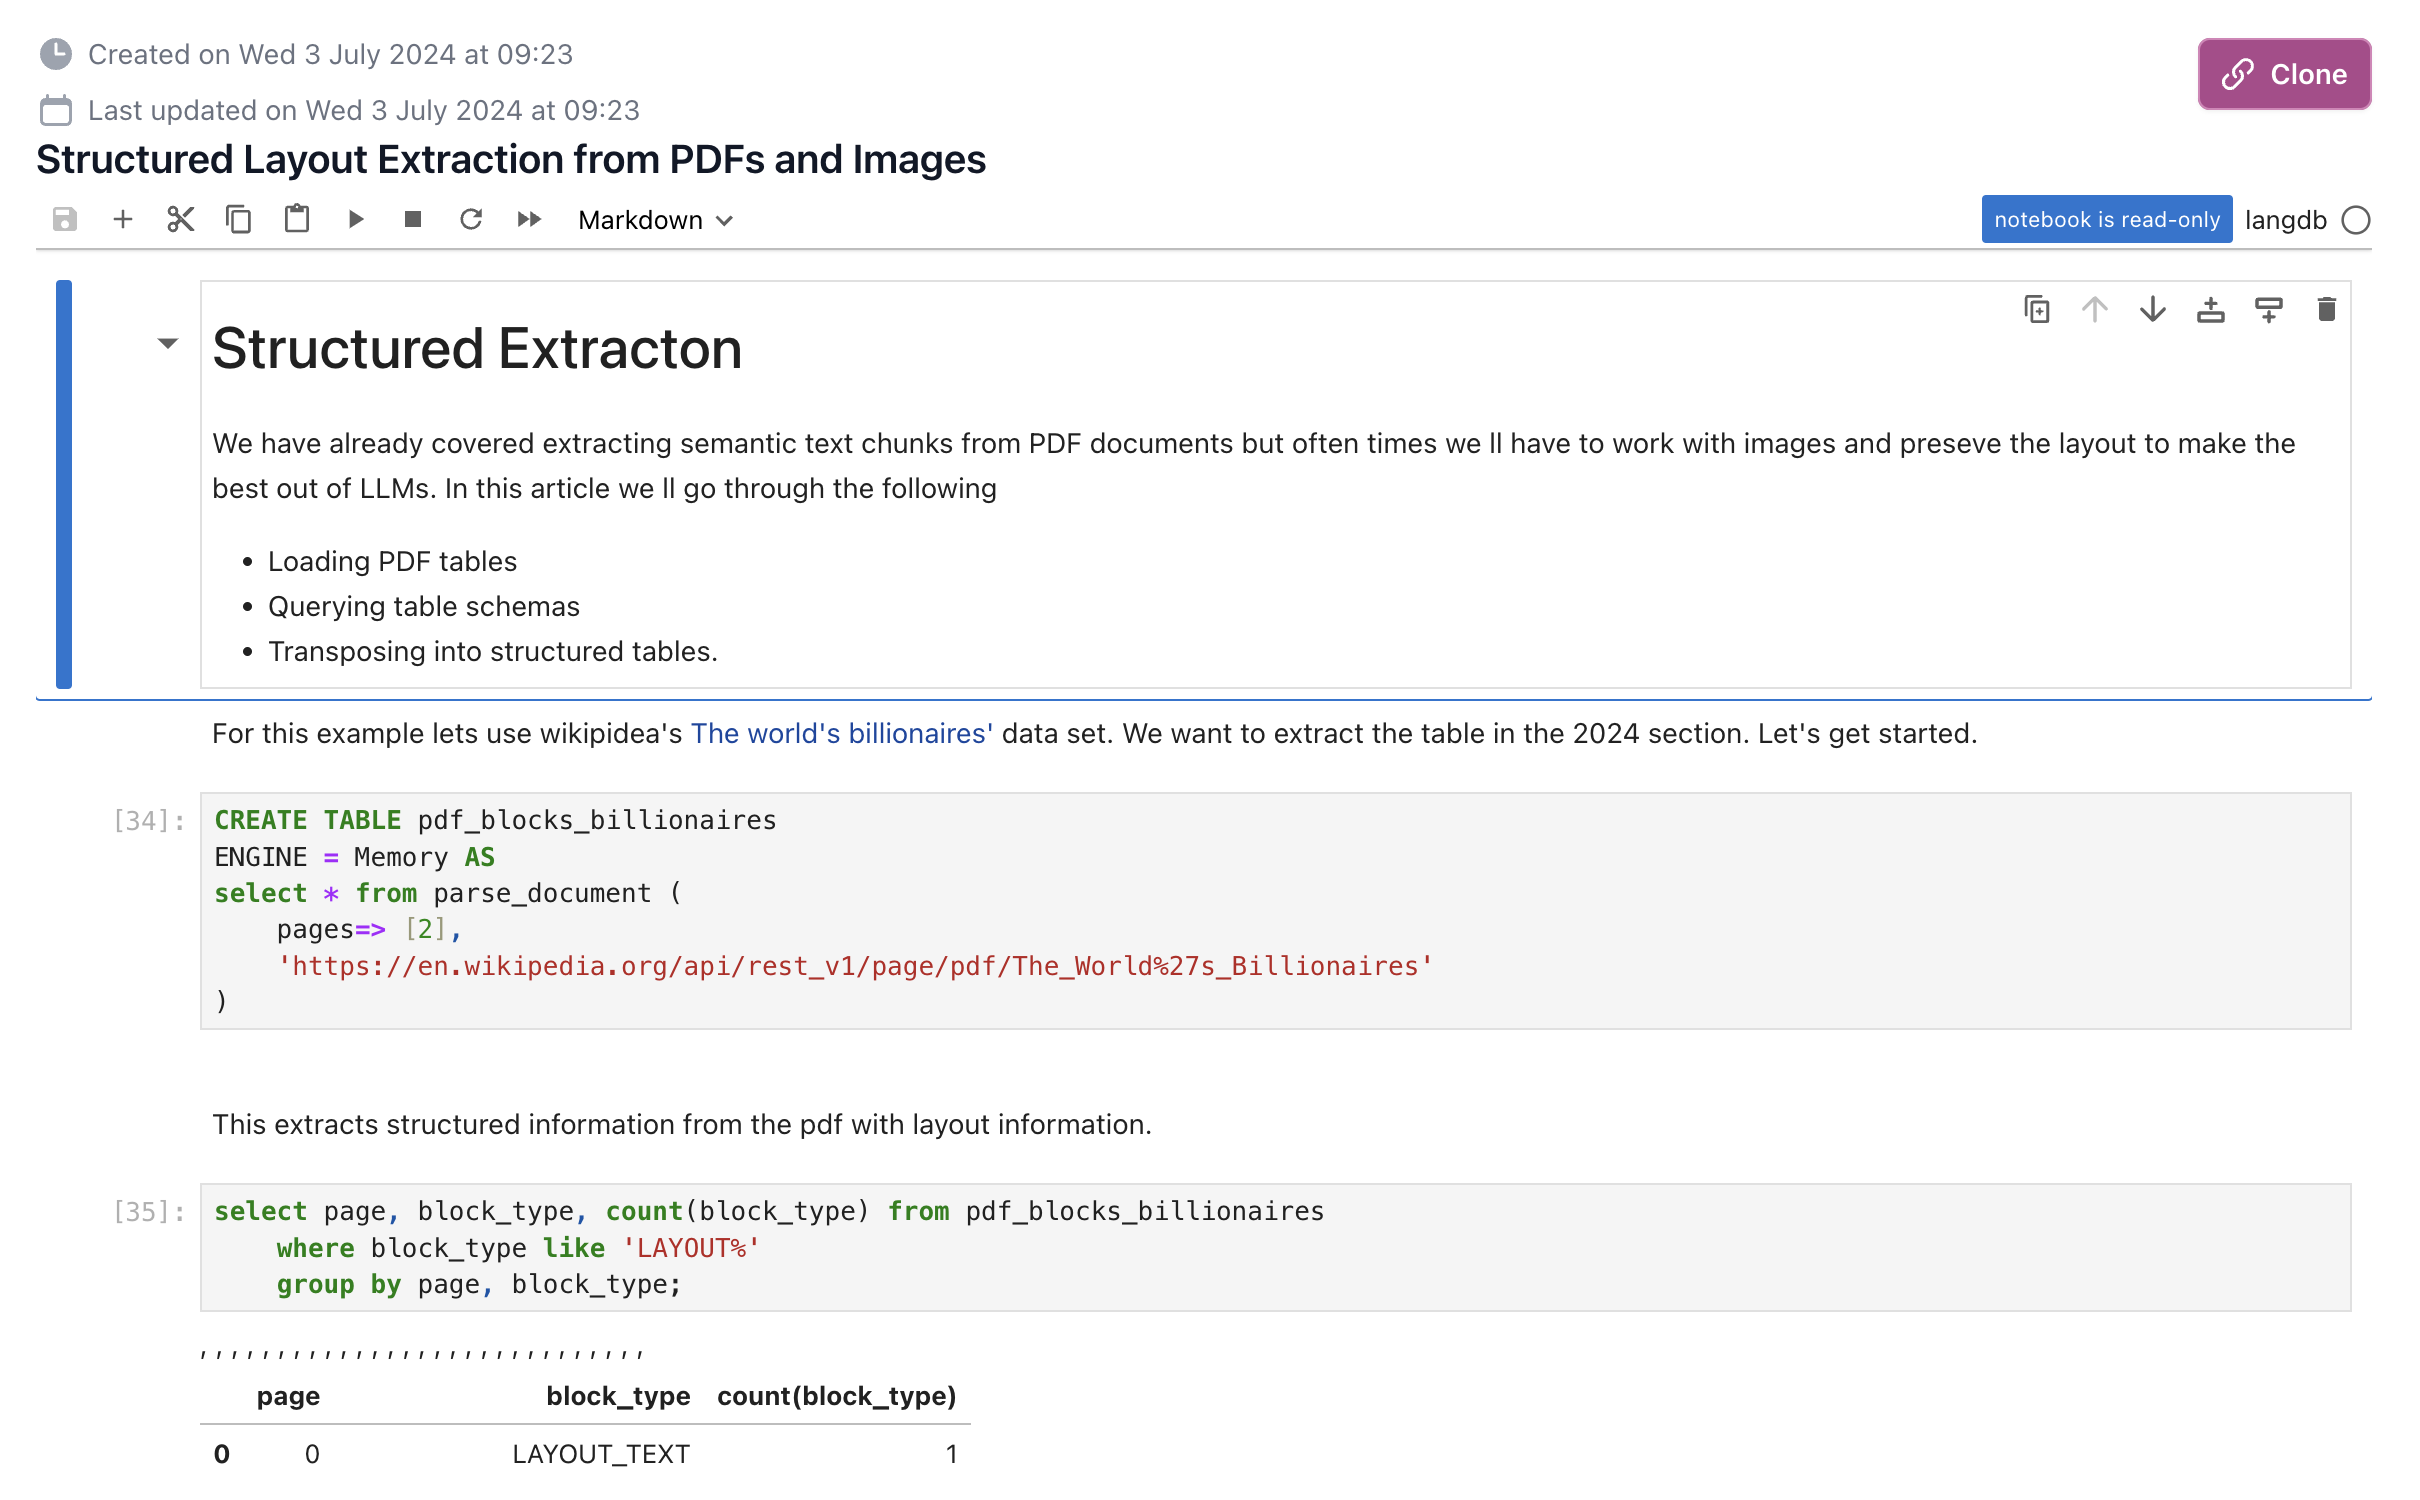Restart the kernel with the refresh icon
2420x1500 pixels.
pos(471,219)
